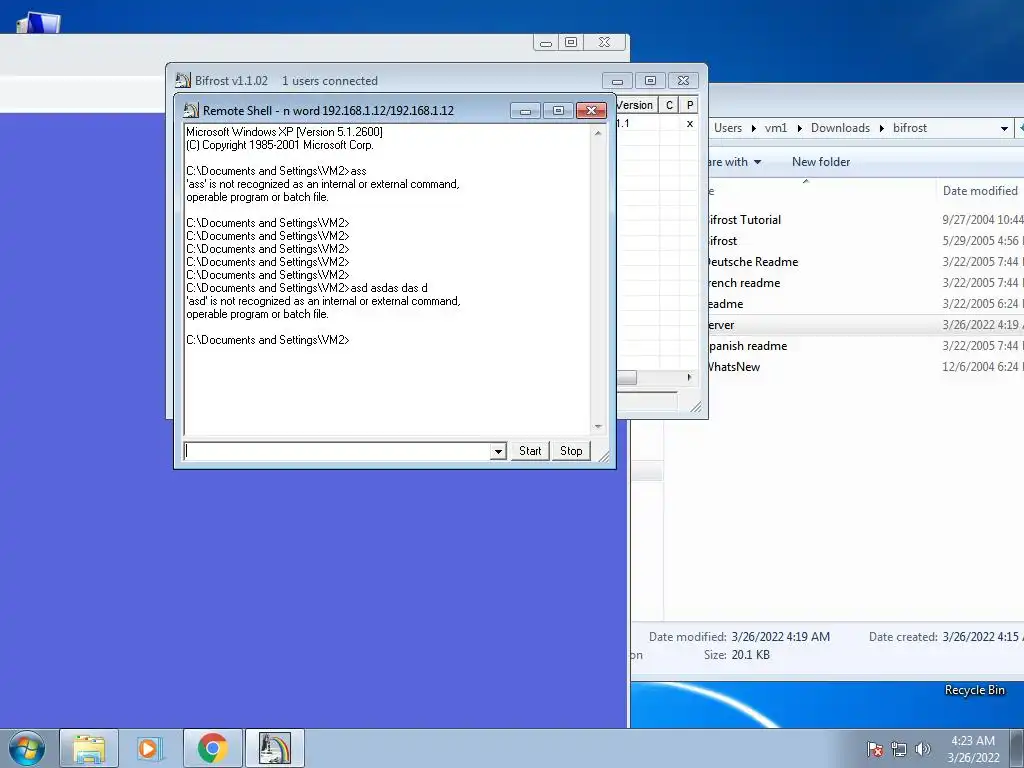The height and width of the screenshot is (768, 1024).
Task: Click the Bifrost taskbar icon
Action: (274, 748)
